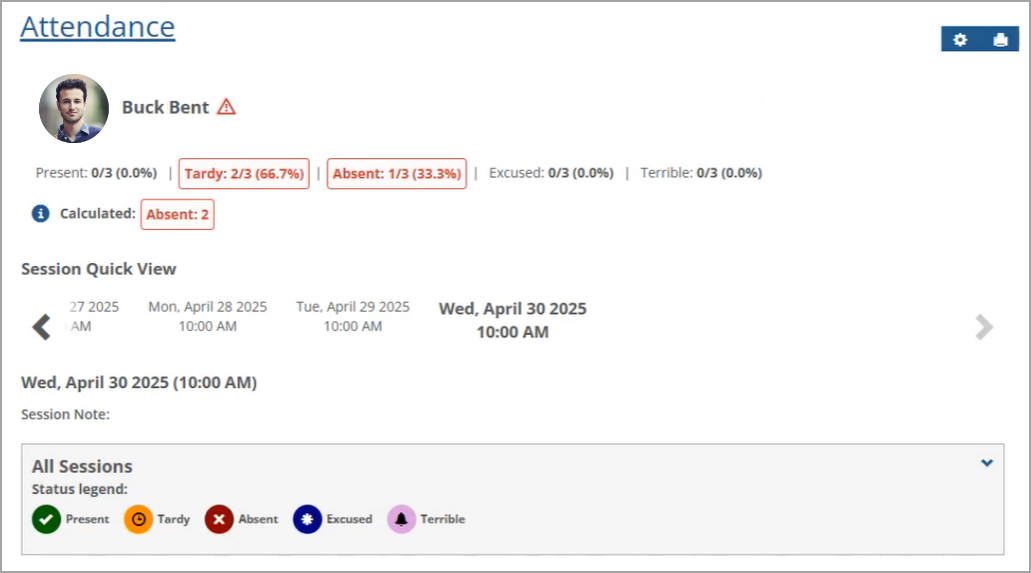The height and width of the screenshot is (573, 1031).
Task: Click the Absent: 1/3 (33.3%) badge
Action: pos(396,174)
